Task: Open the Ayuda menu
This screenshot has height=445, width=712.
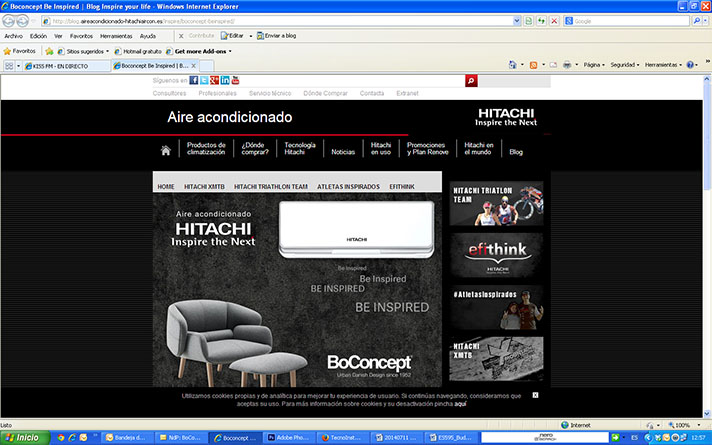Action: coord(148,36)
